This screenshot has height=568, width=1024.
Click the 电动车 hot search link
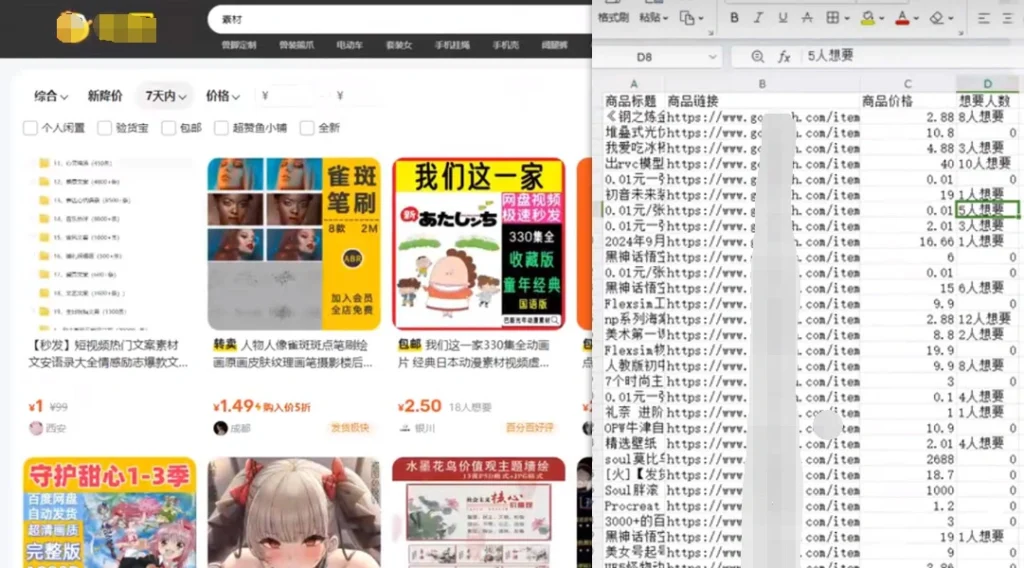[349, 45]
